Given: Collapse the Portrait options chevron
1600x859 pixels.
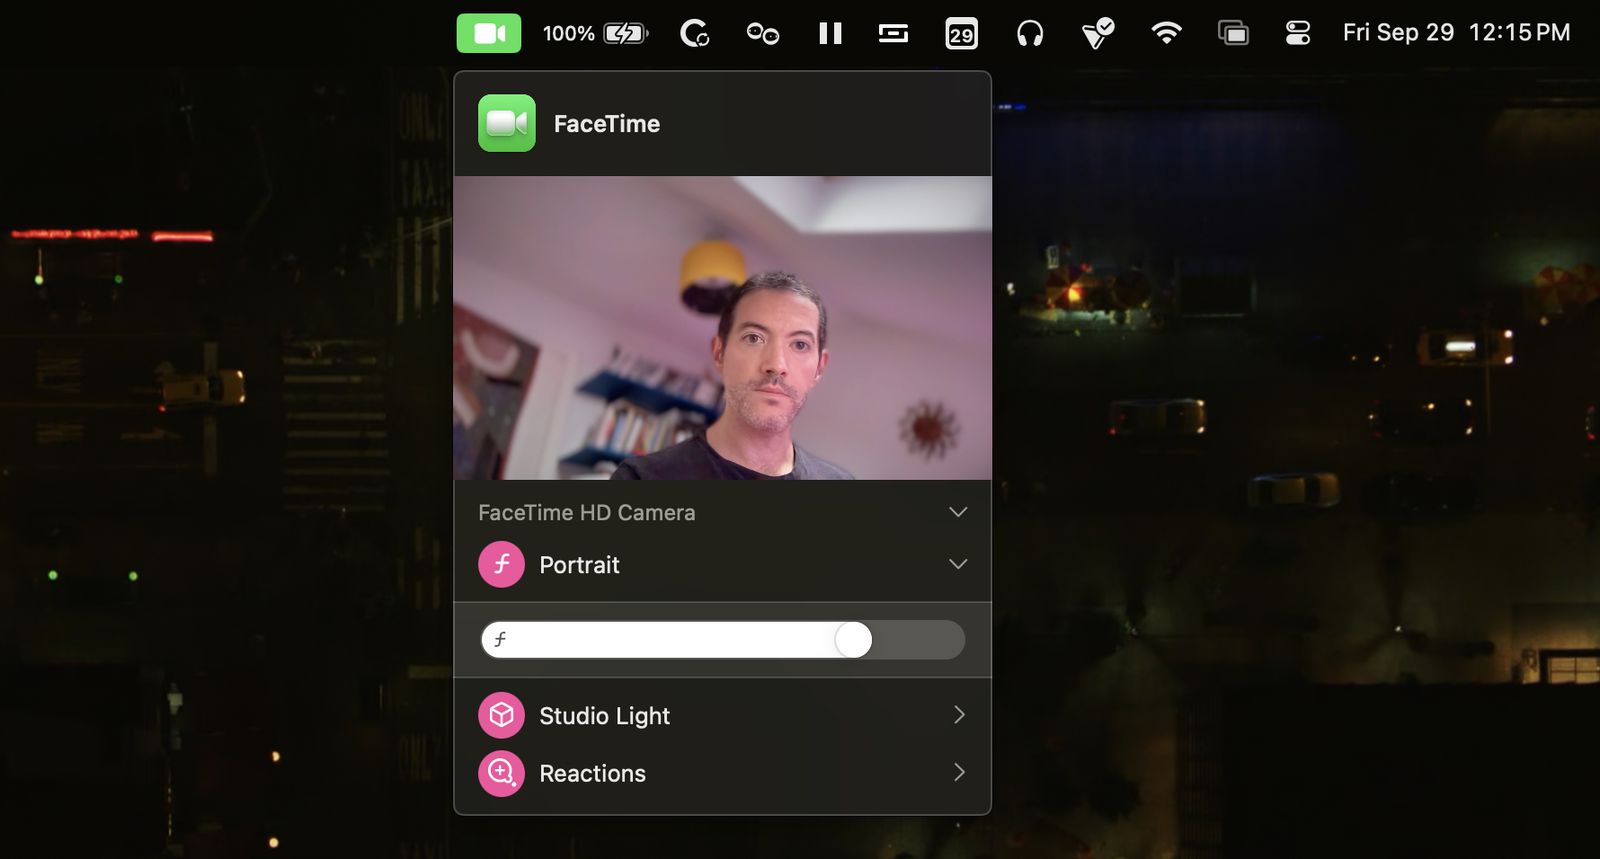Looking at the screenshot, I should pyautogui.click(x=957, y=564).
